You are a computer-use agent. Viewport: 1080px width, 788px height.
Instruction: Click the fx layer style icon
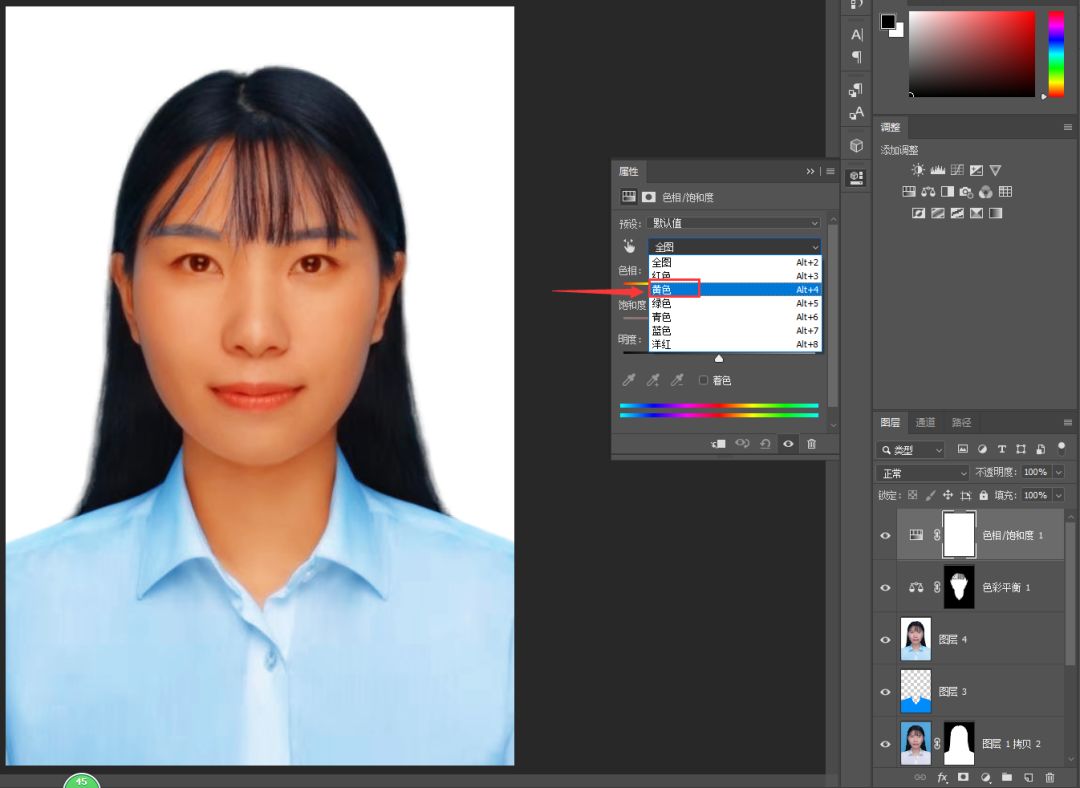click(941, 777)
